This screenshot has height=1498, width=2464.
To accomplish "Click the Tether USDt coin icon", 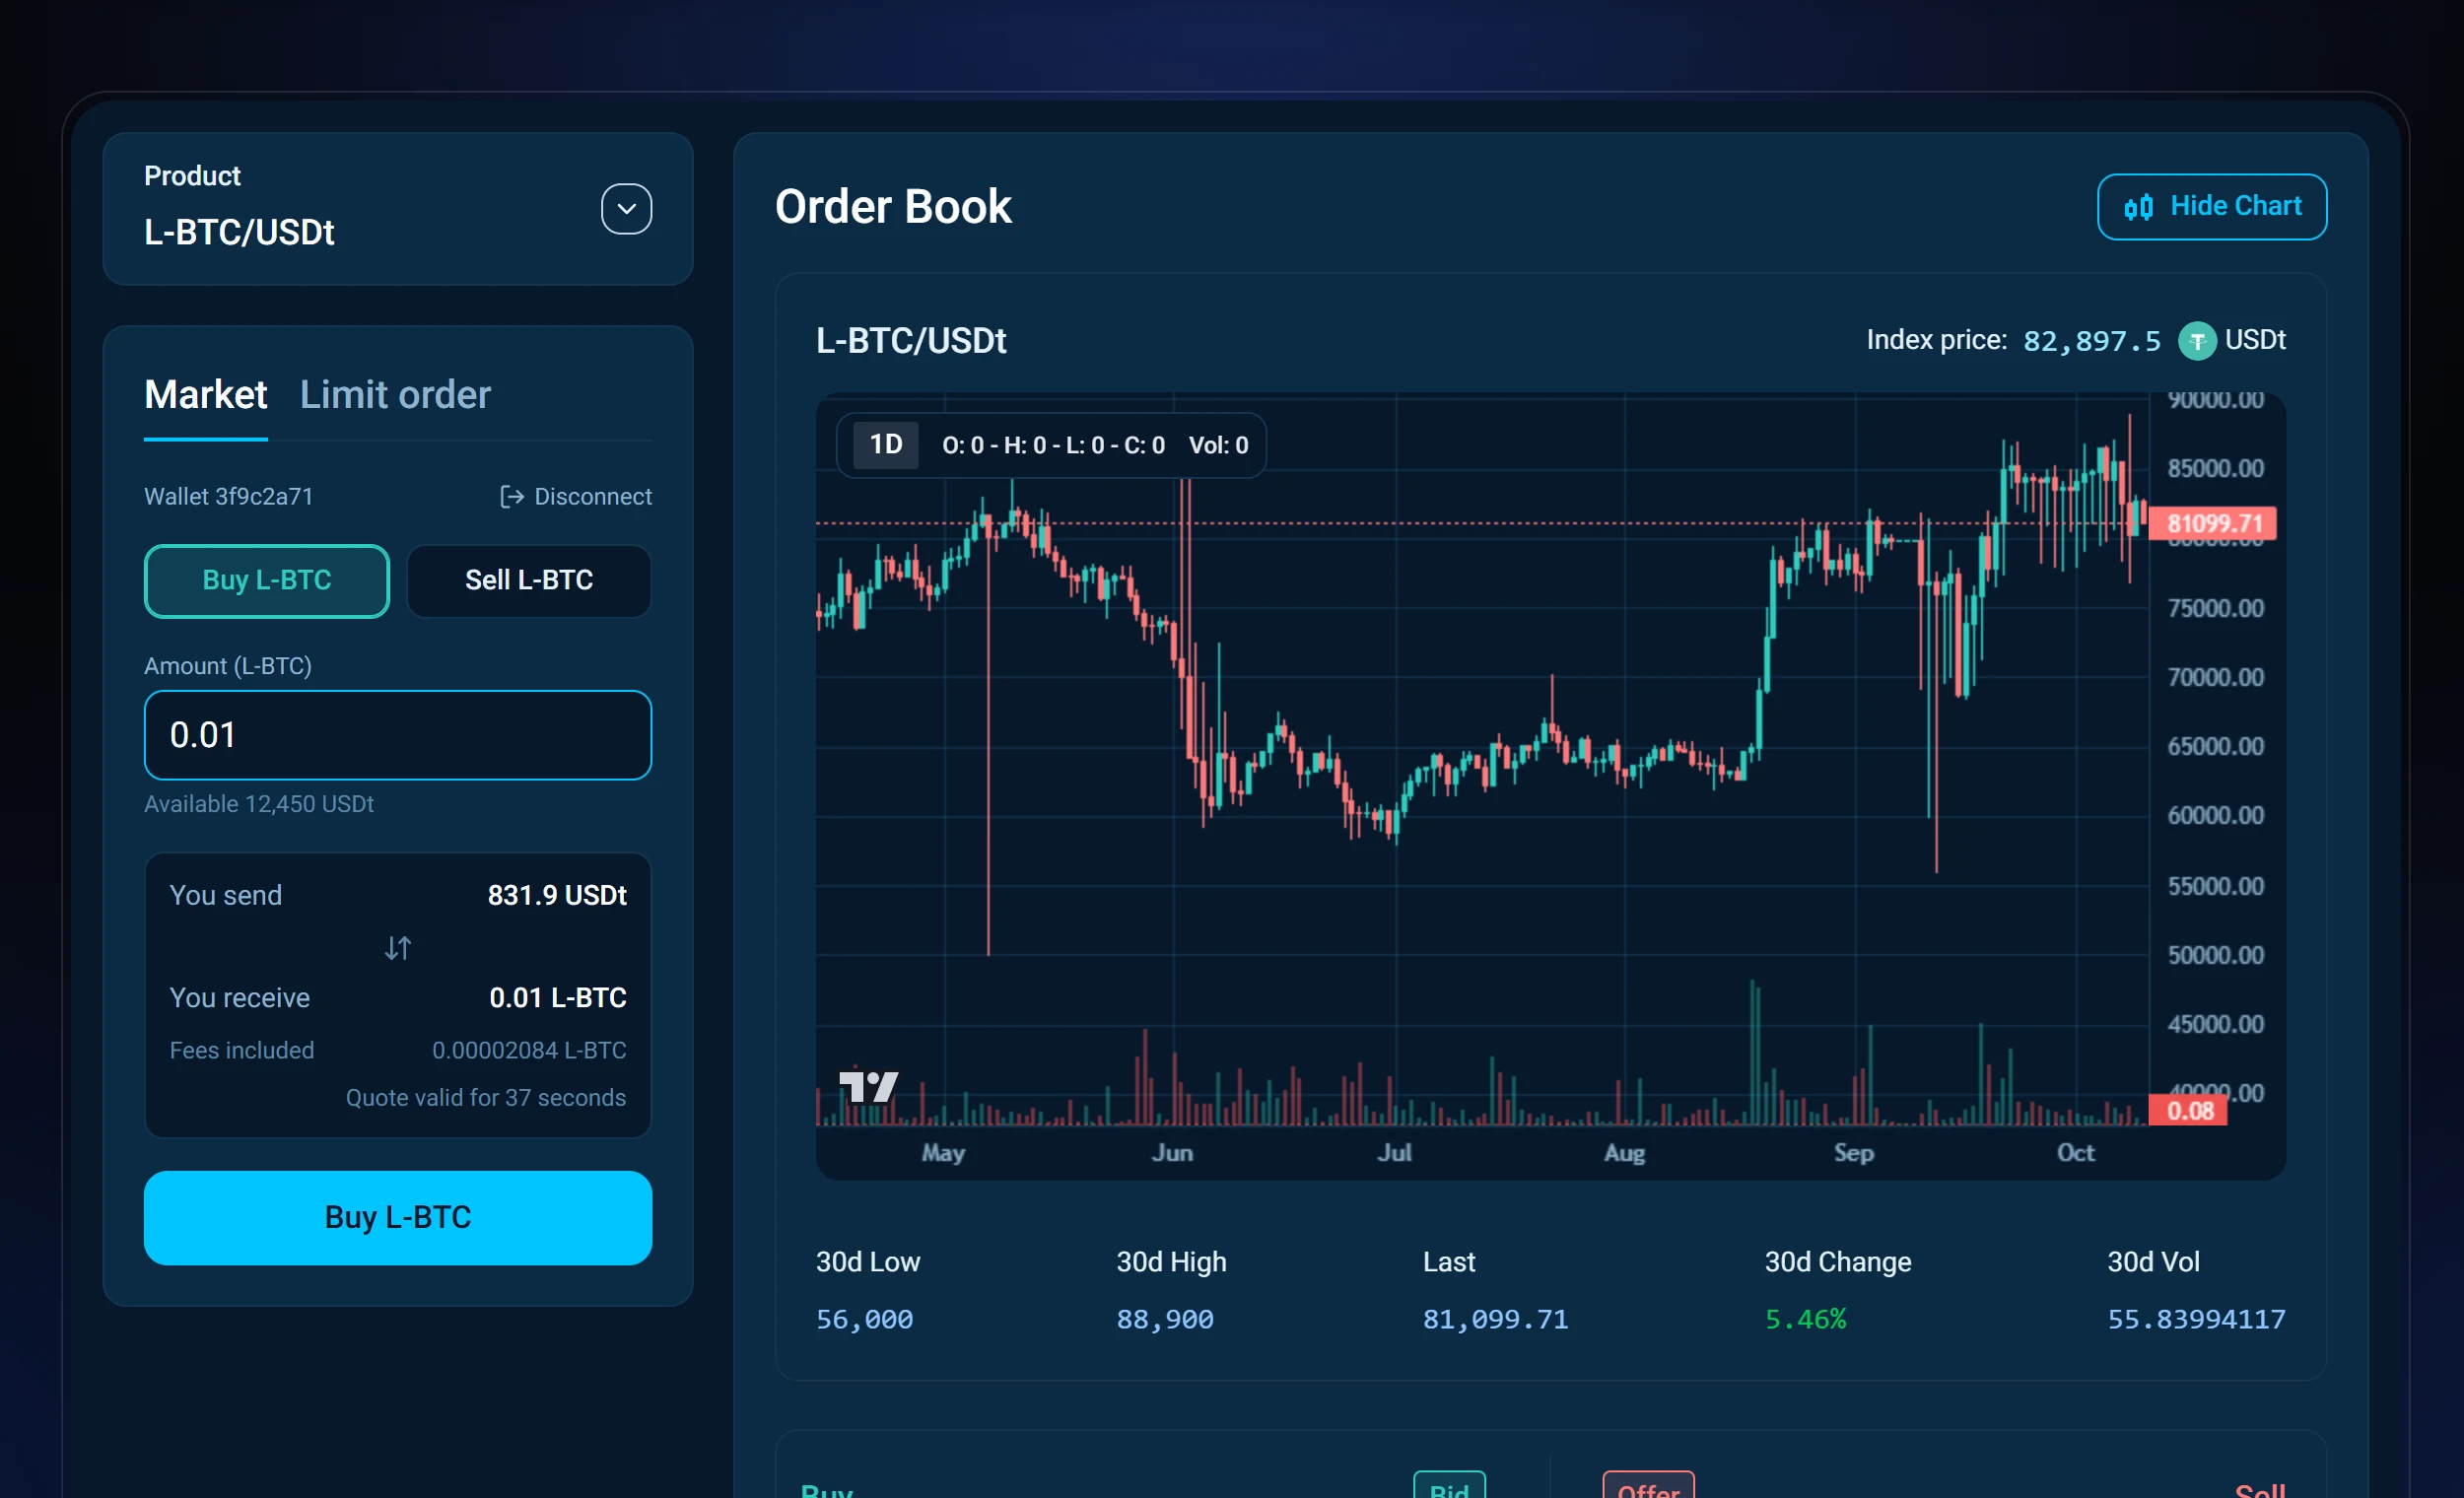I will (x=2197, y=341).
